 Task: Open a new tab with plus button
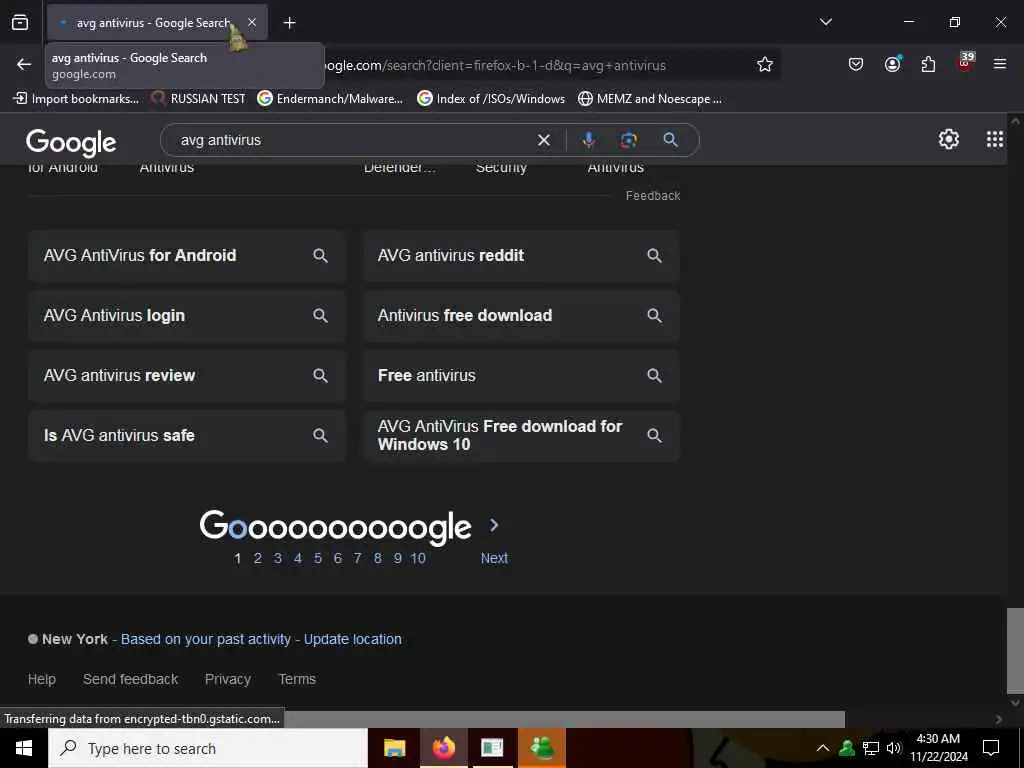pos(289,23)
